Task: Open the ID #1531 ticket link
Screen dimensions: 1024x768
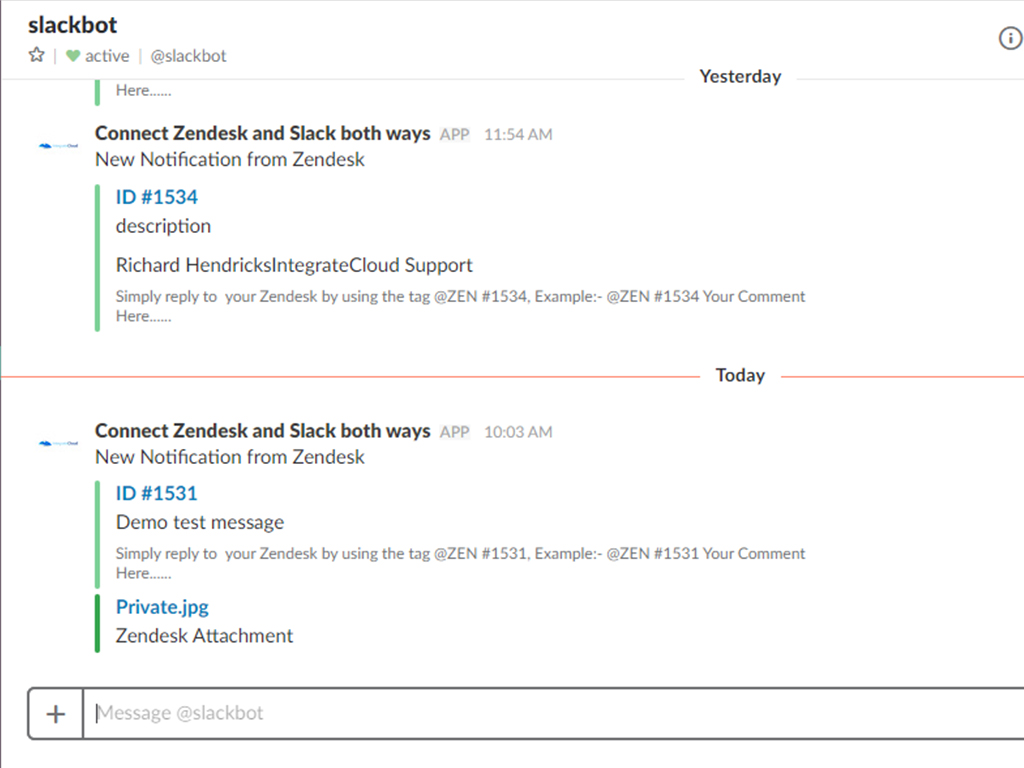Action: click(157, 493)
